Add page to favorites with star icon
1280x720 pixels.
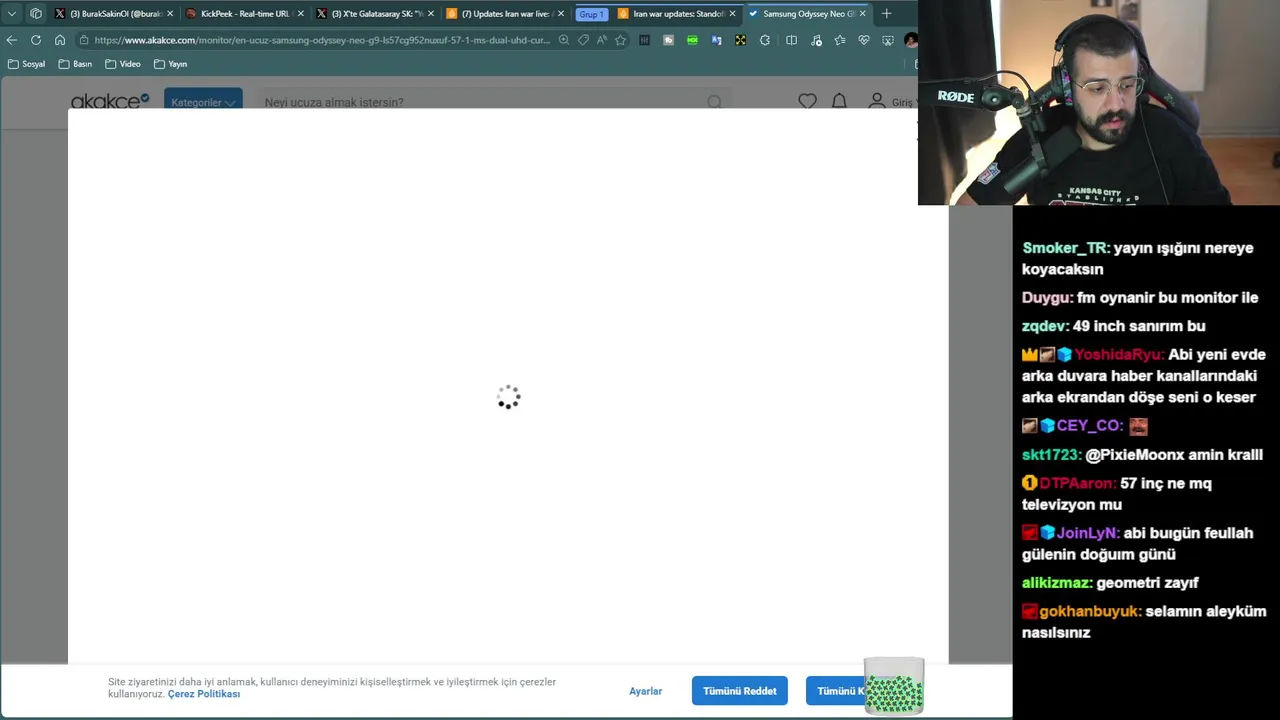click(x=620, y=40)
